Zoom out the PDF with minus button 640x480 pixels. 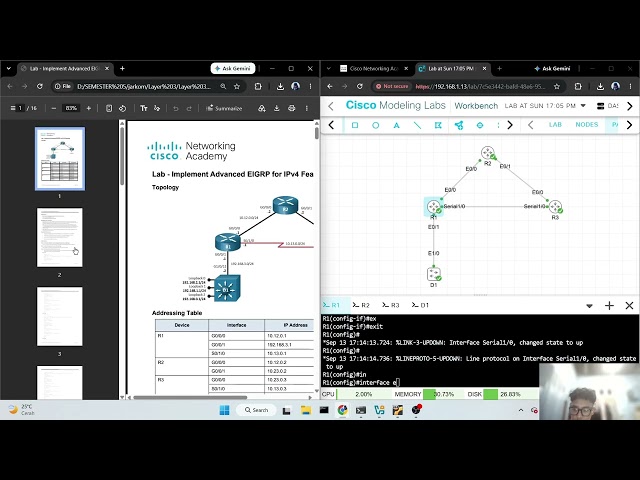[x=54, y=108]
